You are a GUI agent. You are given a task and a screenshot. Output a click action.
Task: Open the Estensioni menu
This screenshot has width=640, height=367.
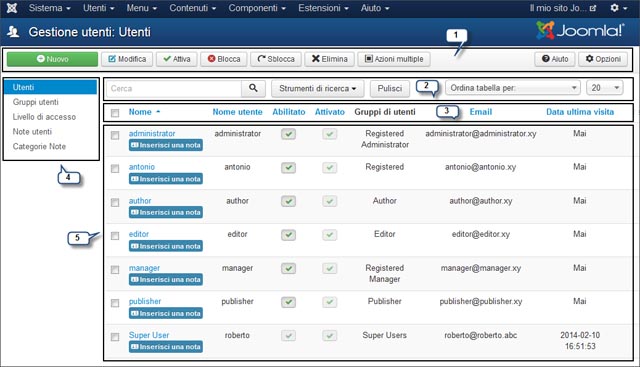[323, 8]
